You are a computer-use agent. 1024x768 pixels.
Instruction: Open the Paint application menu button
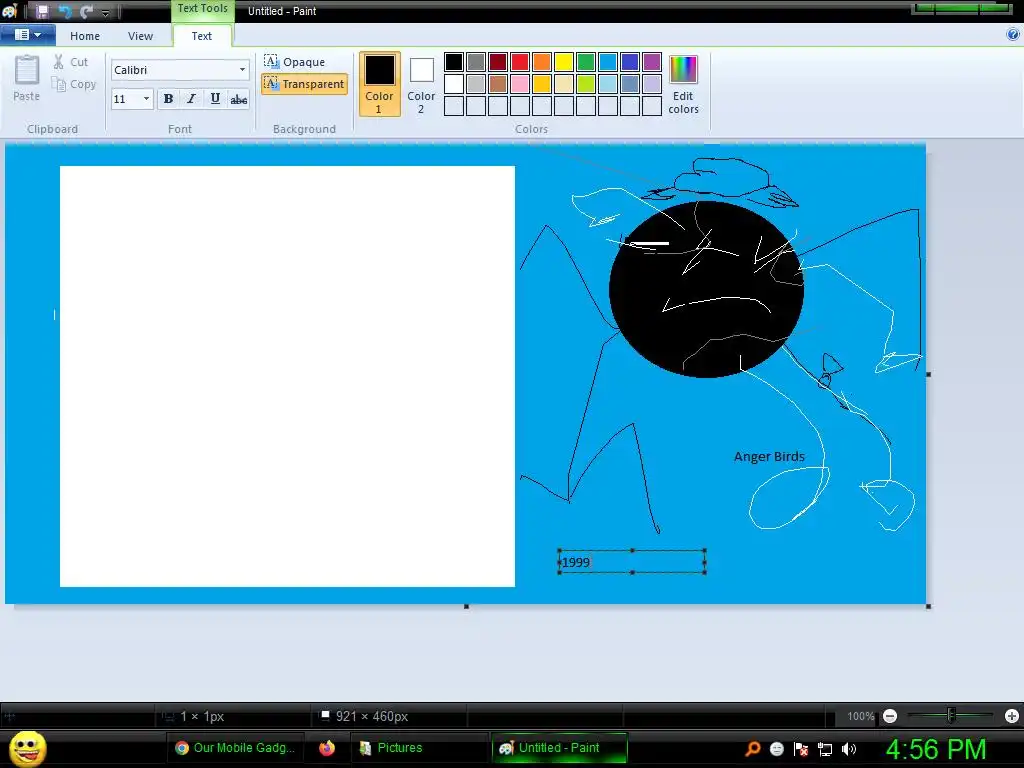pos(27,35)
